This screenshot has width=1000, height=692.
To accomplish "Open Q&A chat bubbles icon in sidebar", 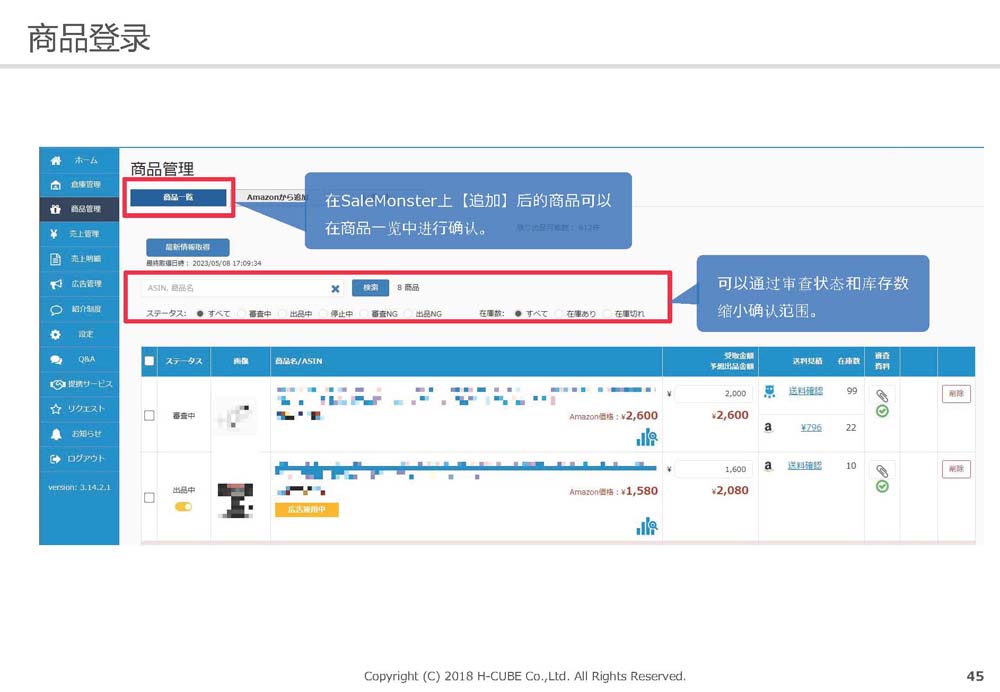I will click(56, 360).
